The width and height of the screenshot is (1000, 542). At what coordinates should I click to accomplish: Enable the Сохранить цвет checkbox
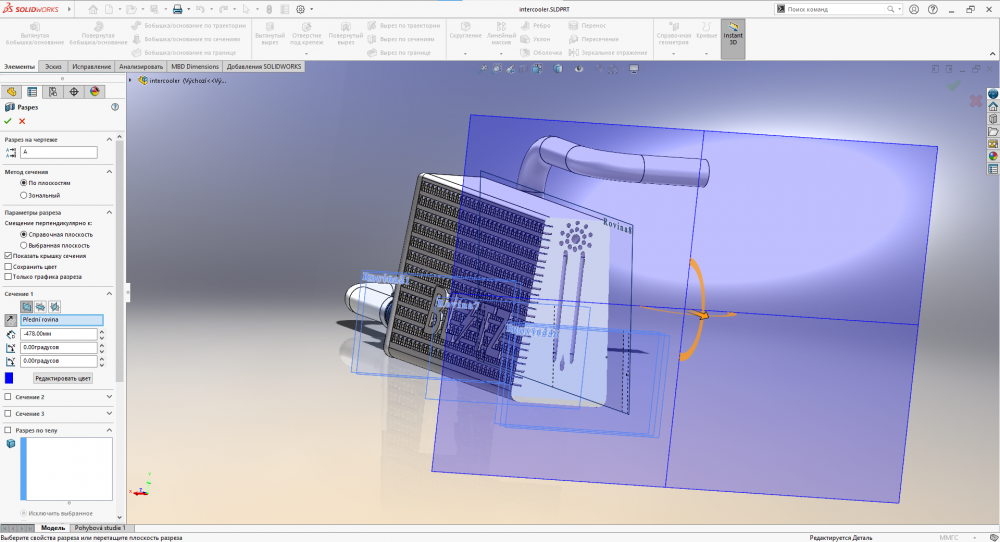coord(9,267)
